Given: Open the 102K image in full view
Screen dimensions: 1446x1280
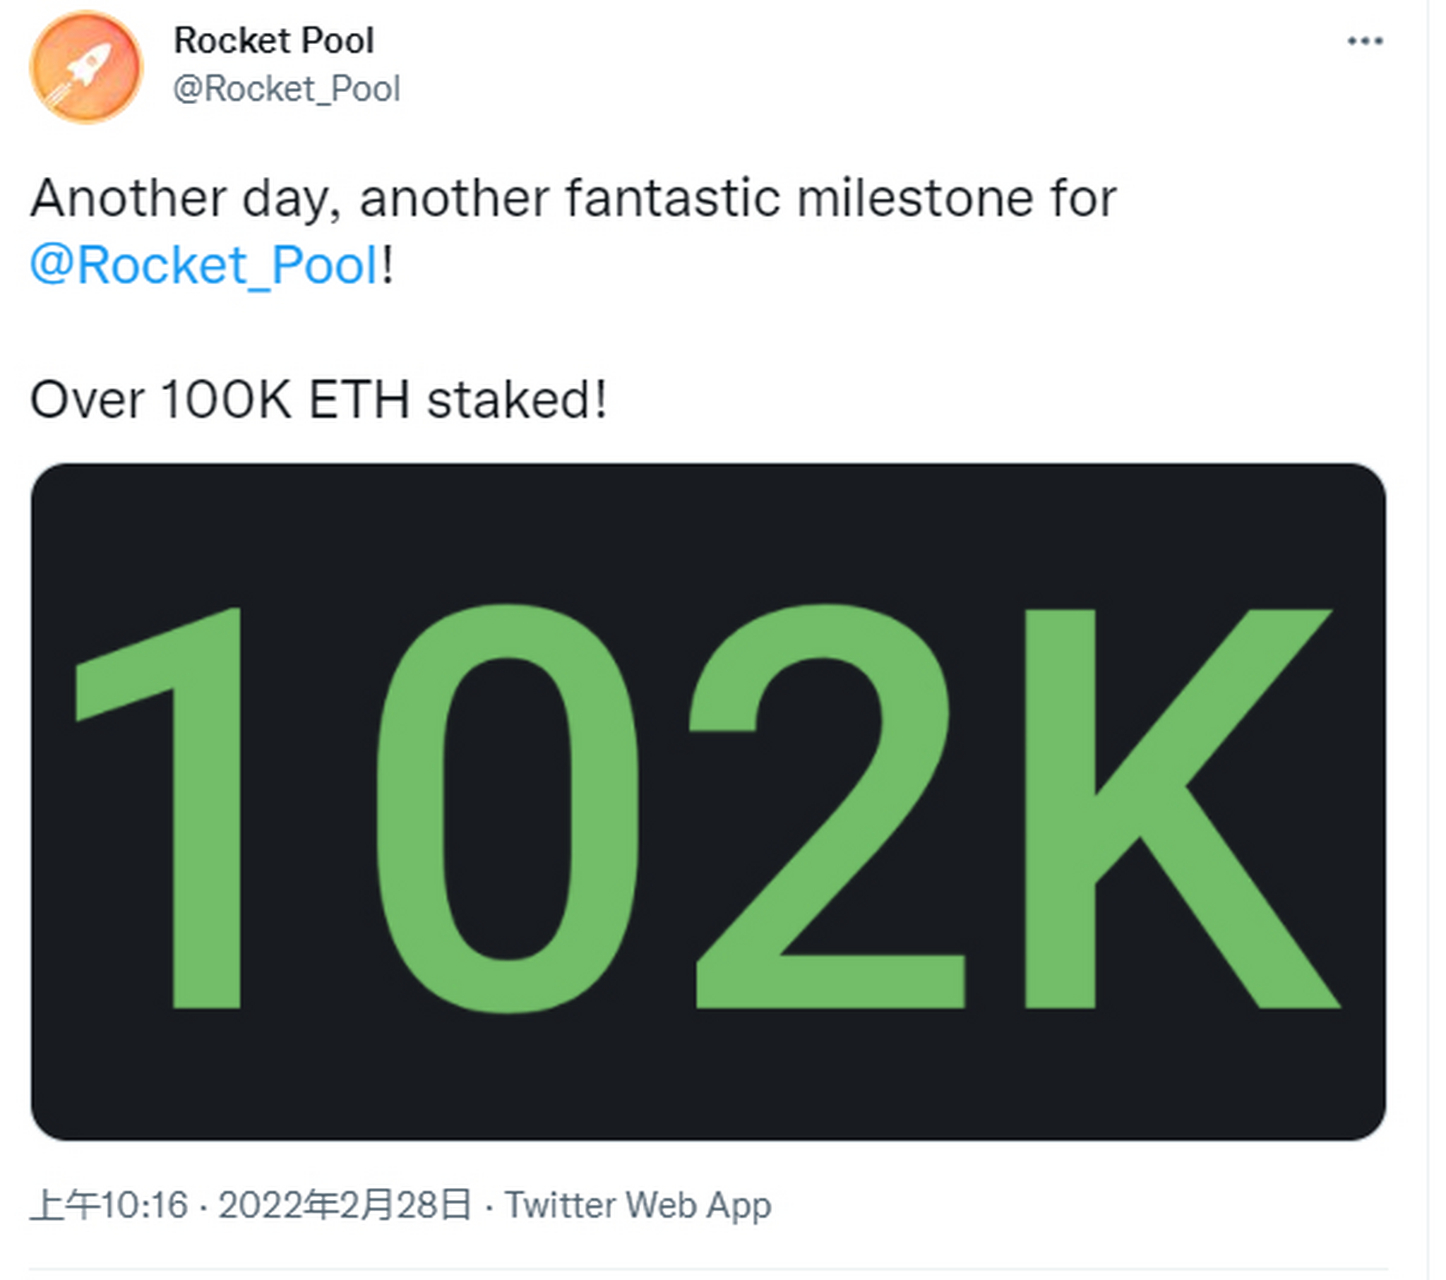Looking at the screenshot, I should [708, 801].
